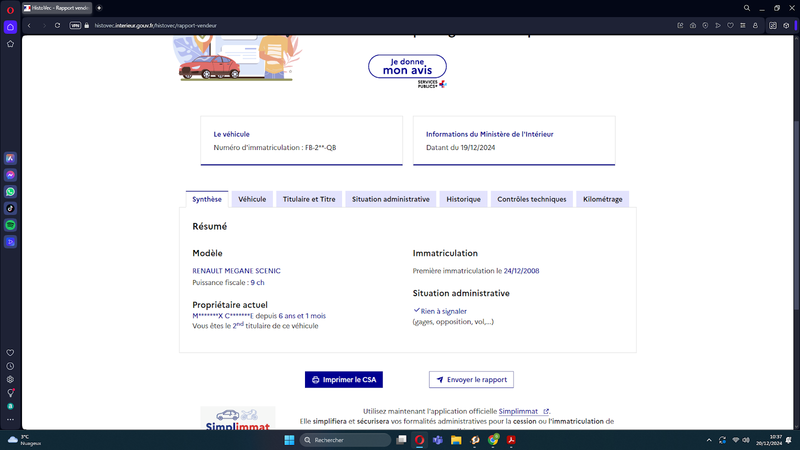Viewport: 800px width, 450px height.
Task: Click the Rechercher taskbar search box
Action: point(345,440)
